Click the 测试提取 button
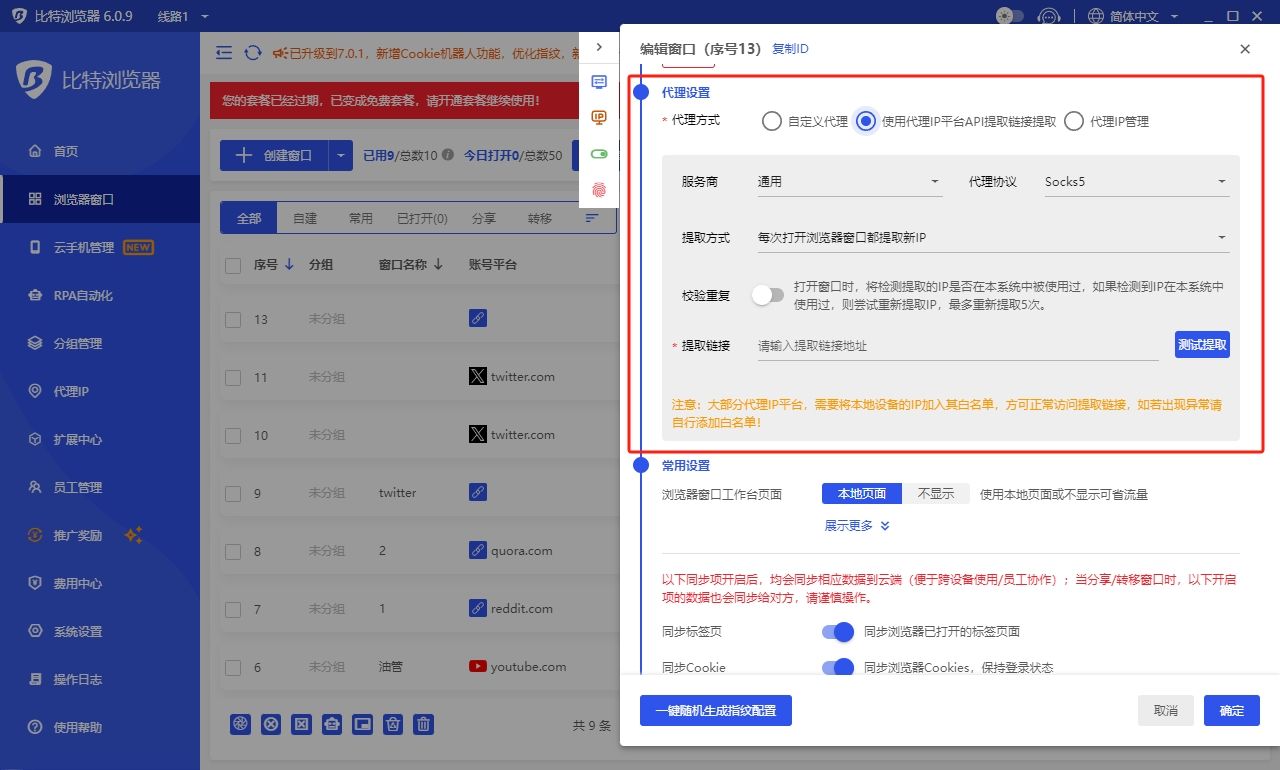The height and width of the screenshot is (770, 1280). tap(1202, 344)
